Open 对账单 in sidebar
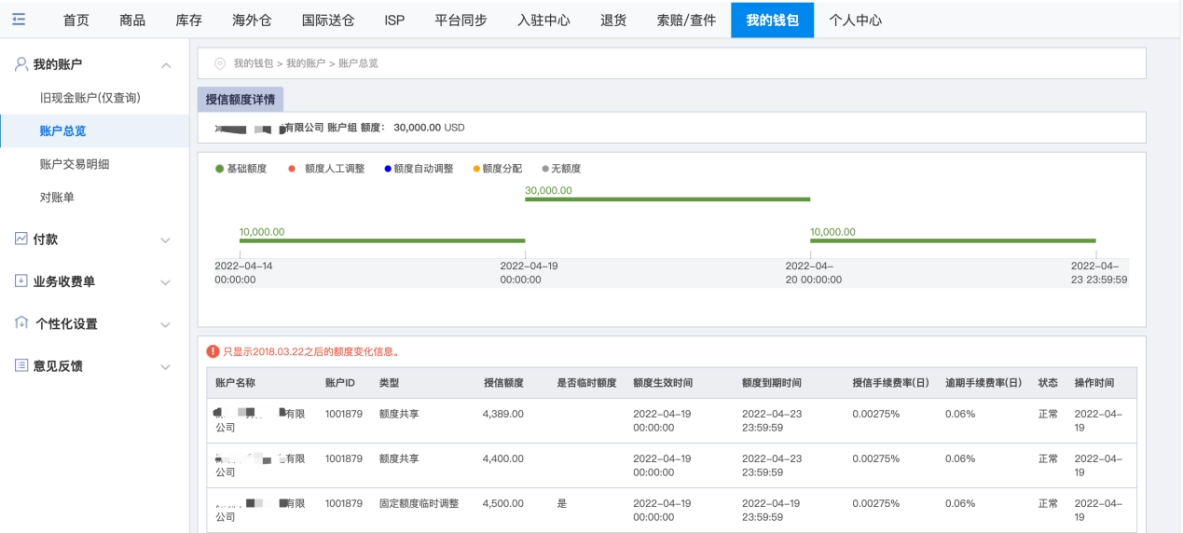Screen dimensions: 1183x533 (x=57, y=197)
